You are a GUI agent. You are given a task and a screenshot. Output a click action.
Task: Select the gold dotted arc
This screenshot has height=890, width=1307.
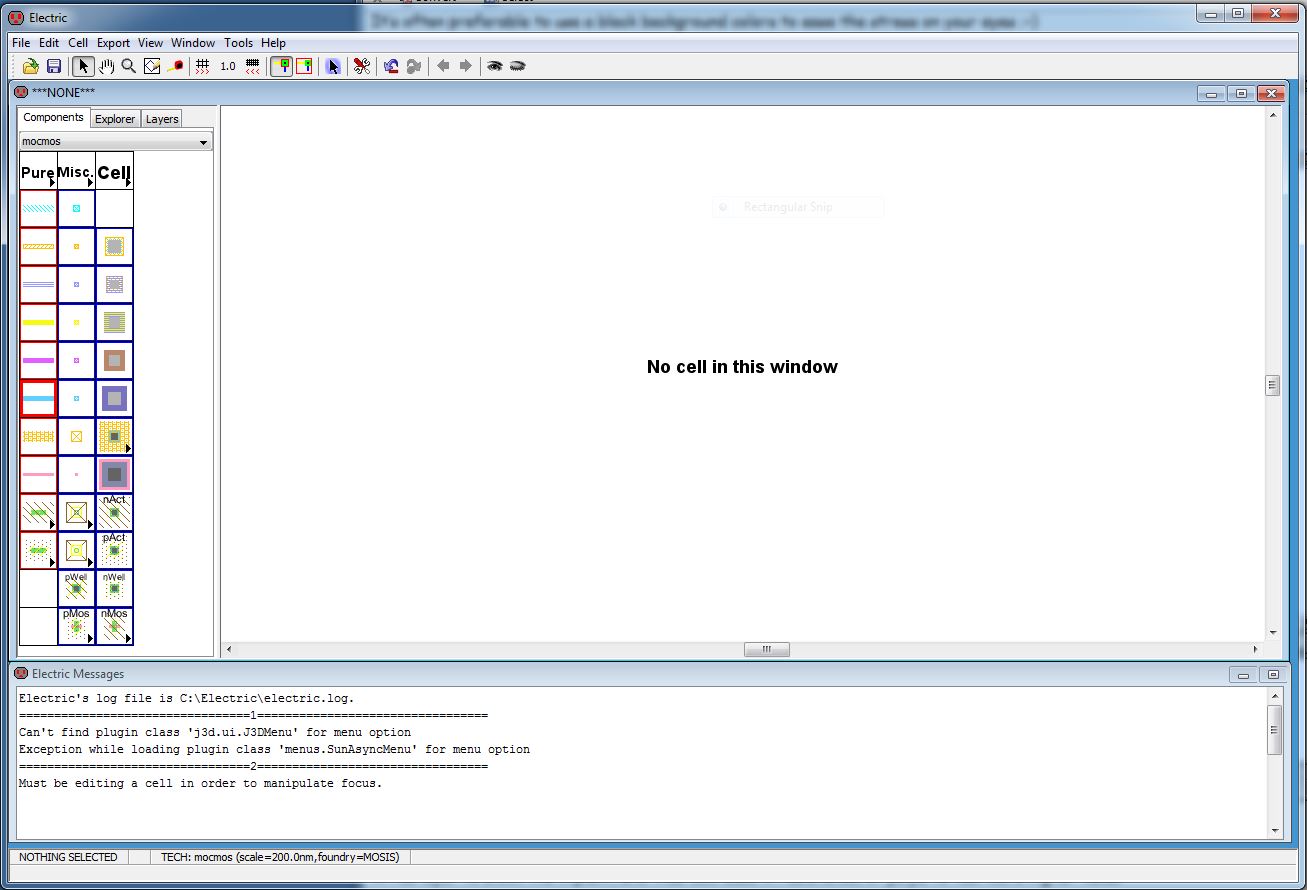pos(38,437)
